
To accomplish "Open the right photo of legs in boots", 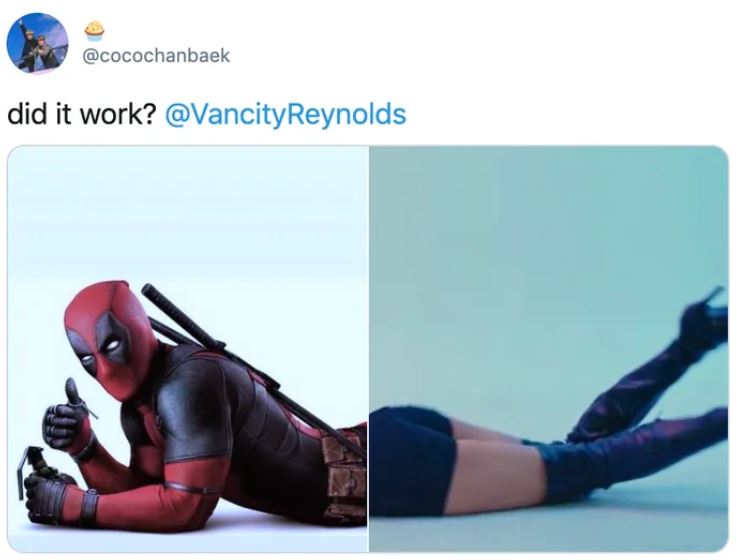I will pyautogui.click(x=549, y=349).
